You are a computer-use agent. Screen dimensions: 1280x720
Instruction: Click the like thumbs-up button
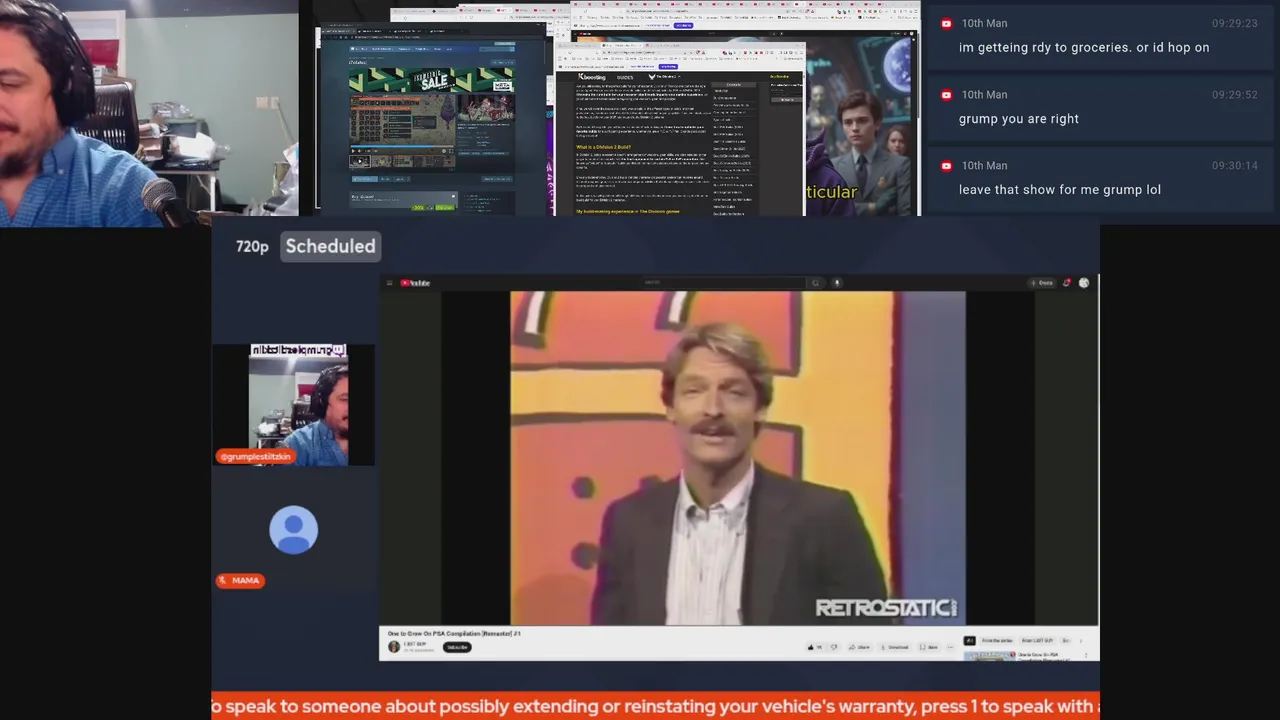(815, 647)
